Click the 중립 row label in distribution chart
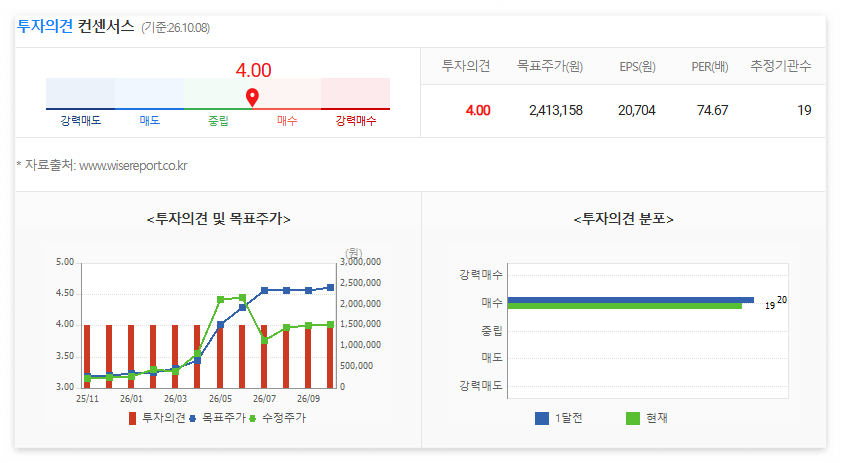Screen dimensions: 841x463 [492, 330]
